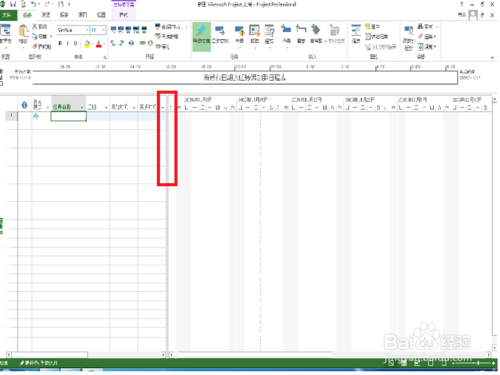Open the Find dropdown
Image resolution: width=500 pixels, height=375 pixels.
[427, 26]
